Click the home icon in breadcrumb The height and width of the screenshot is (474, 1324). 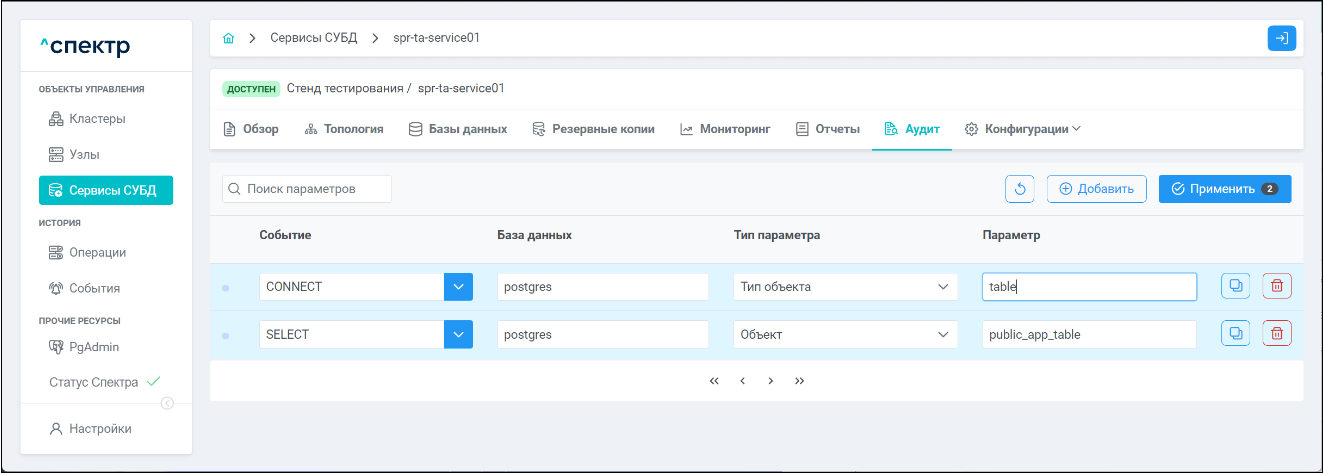[229, 38]
